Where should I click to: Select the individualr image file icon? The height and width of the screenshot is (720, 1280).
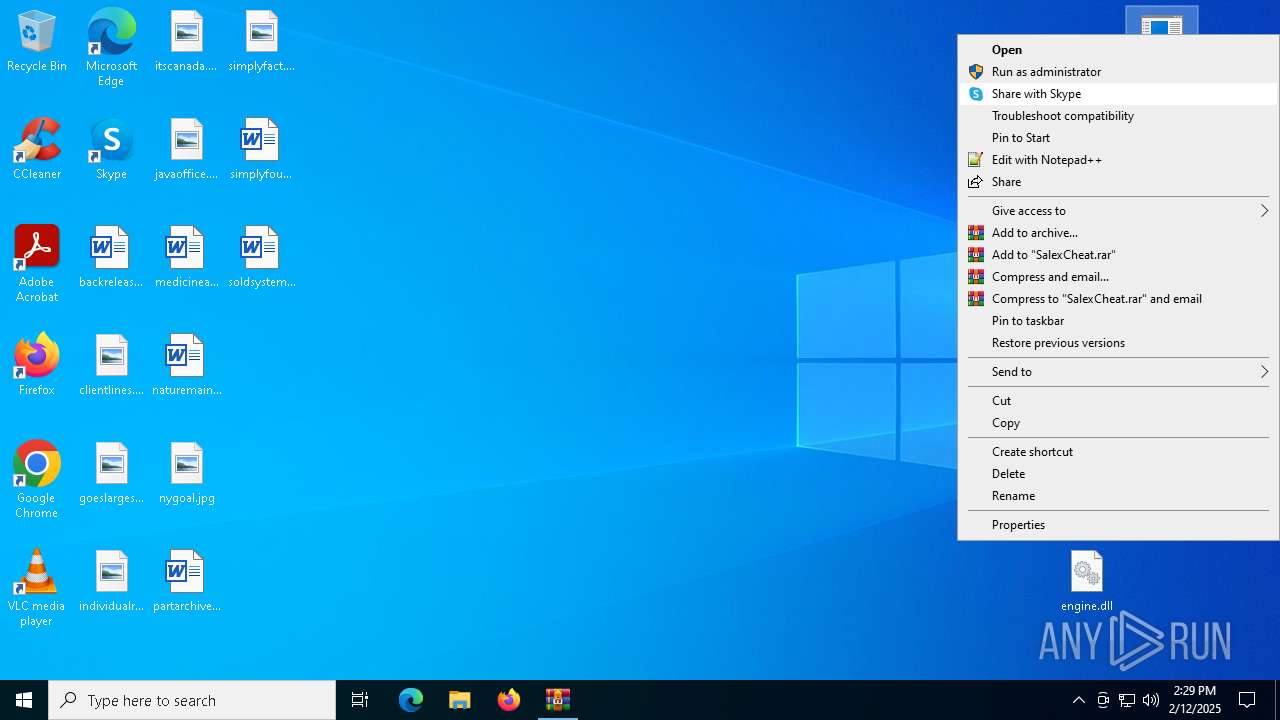(111, 581)
